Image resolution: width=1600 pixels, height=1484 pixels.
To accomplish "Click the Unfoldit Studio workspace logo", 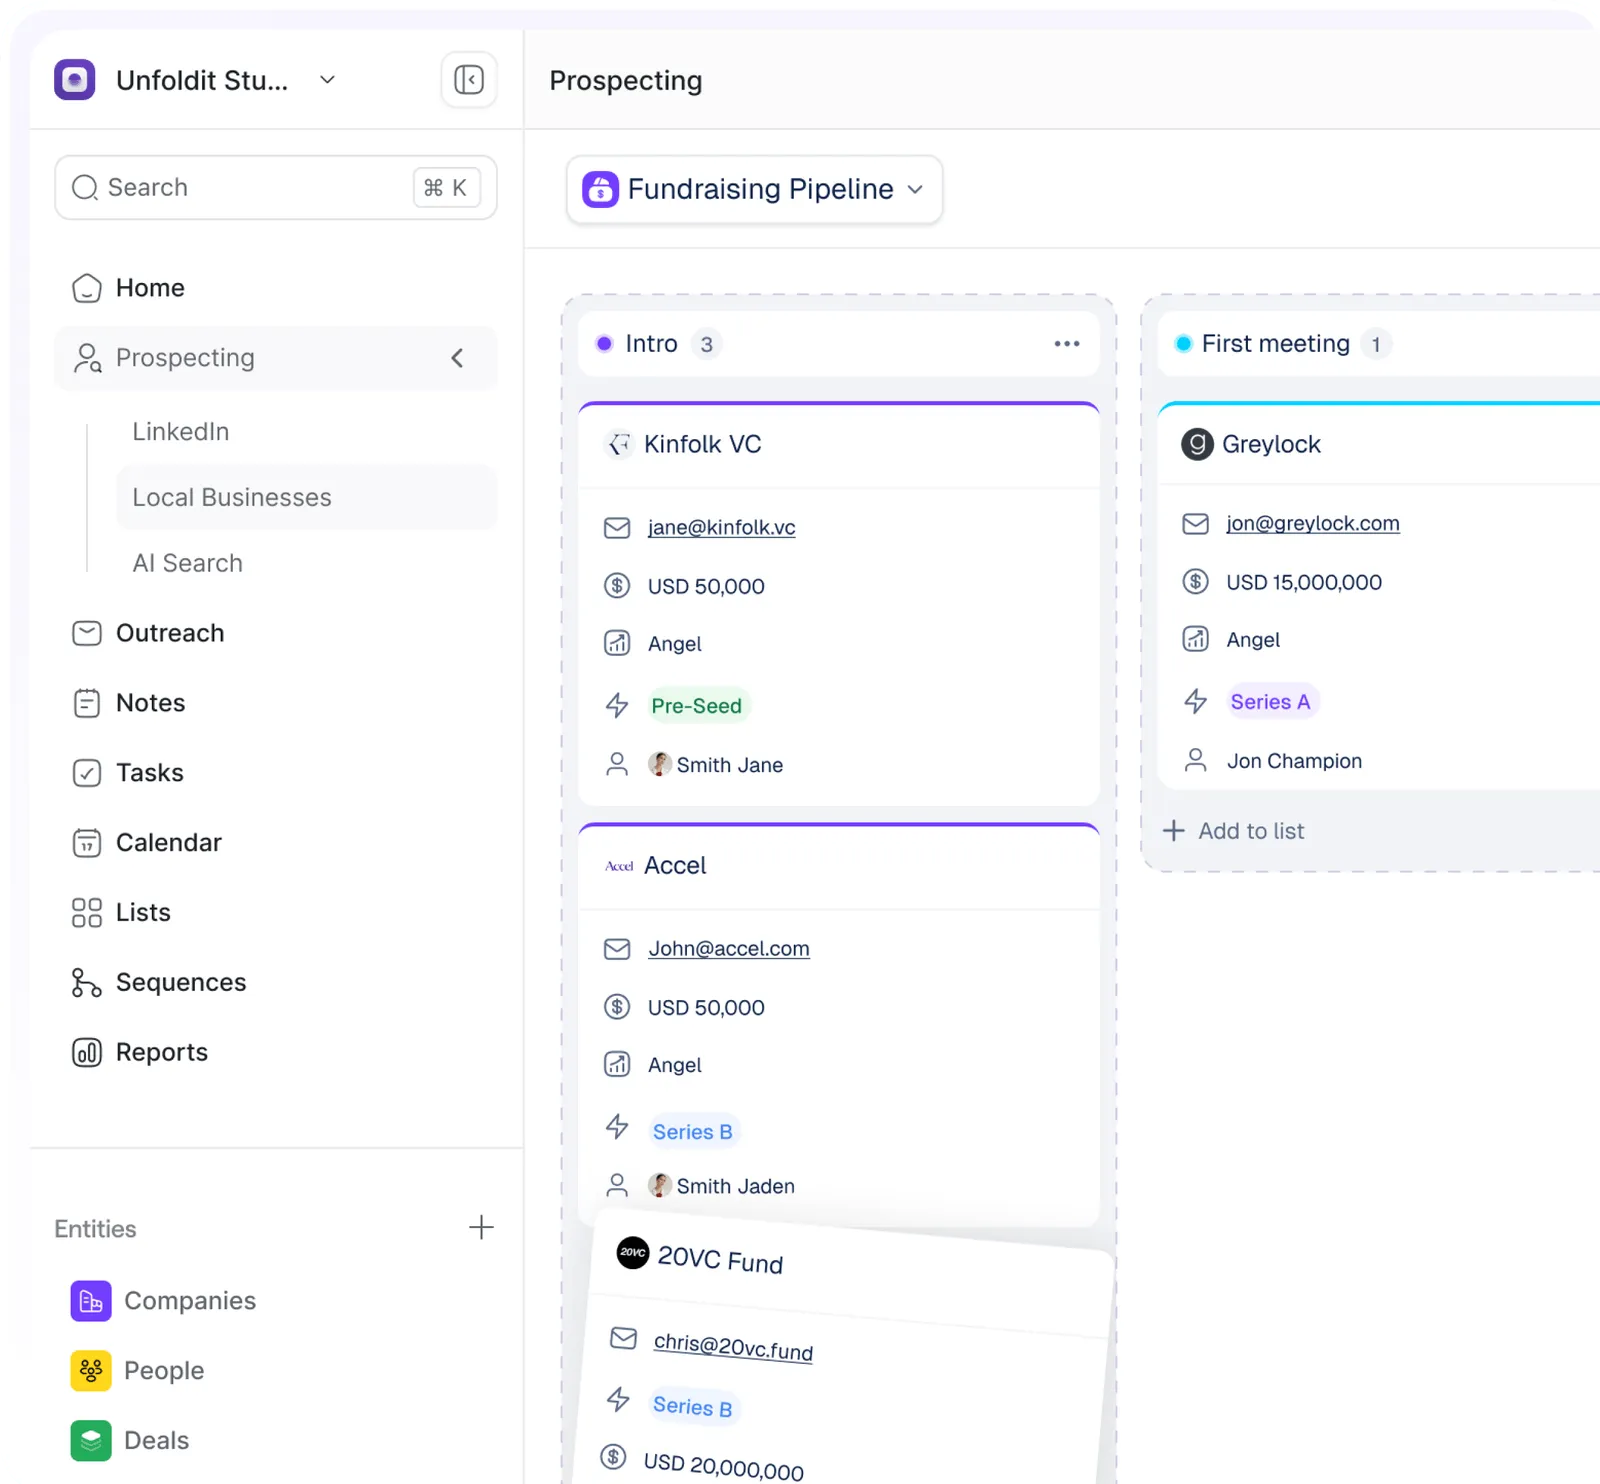I will pos(75,80).
